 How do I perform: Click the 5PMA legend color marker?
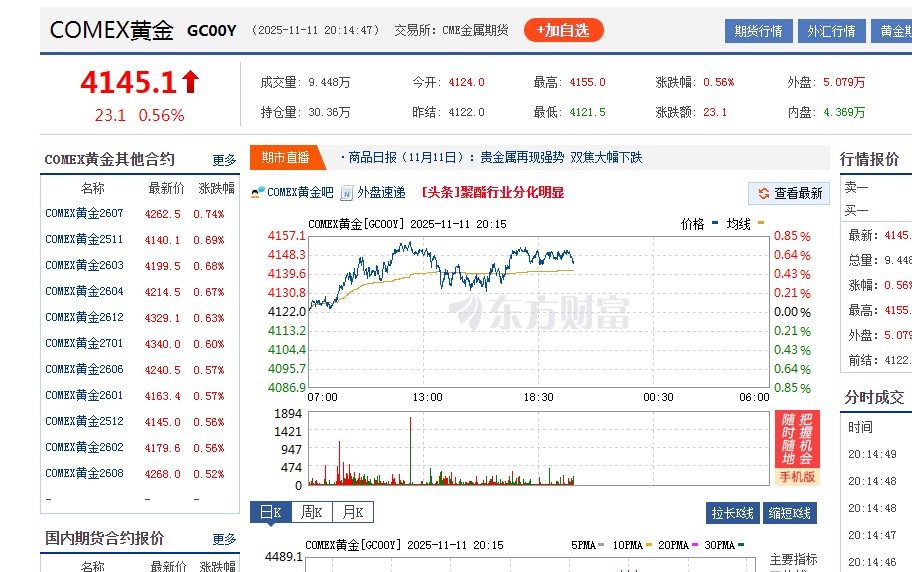(601, 545)
